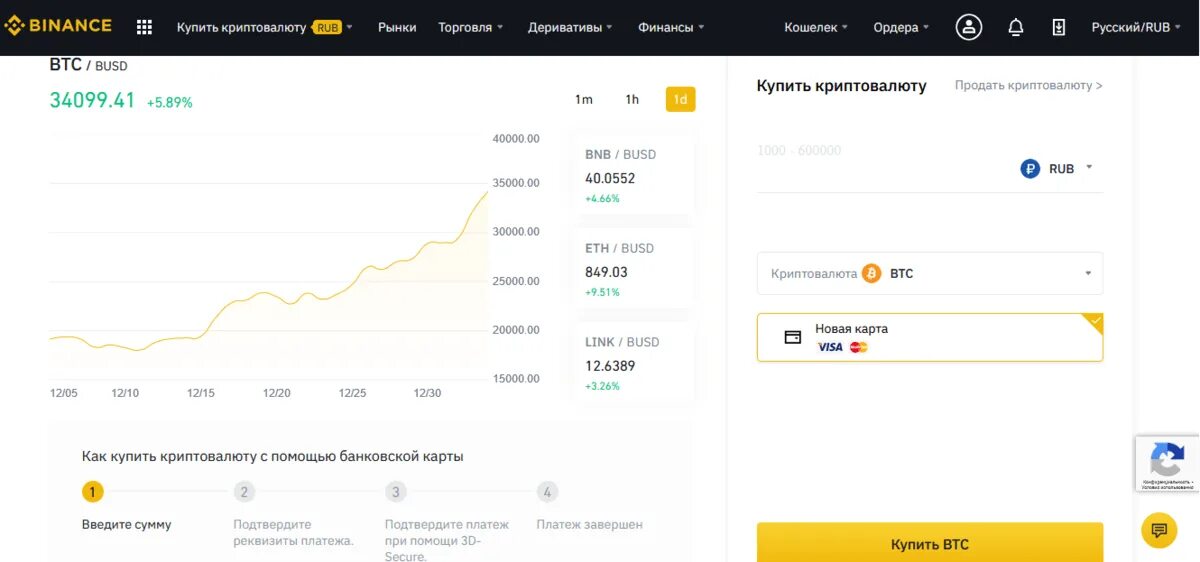Click the 12/25 date on chart axis
This screenshot has height=562, width=1200.
tap(352, 393)
